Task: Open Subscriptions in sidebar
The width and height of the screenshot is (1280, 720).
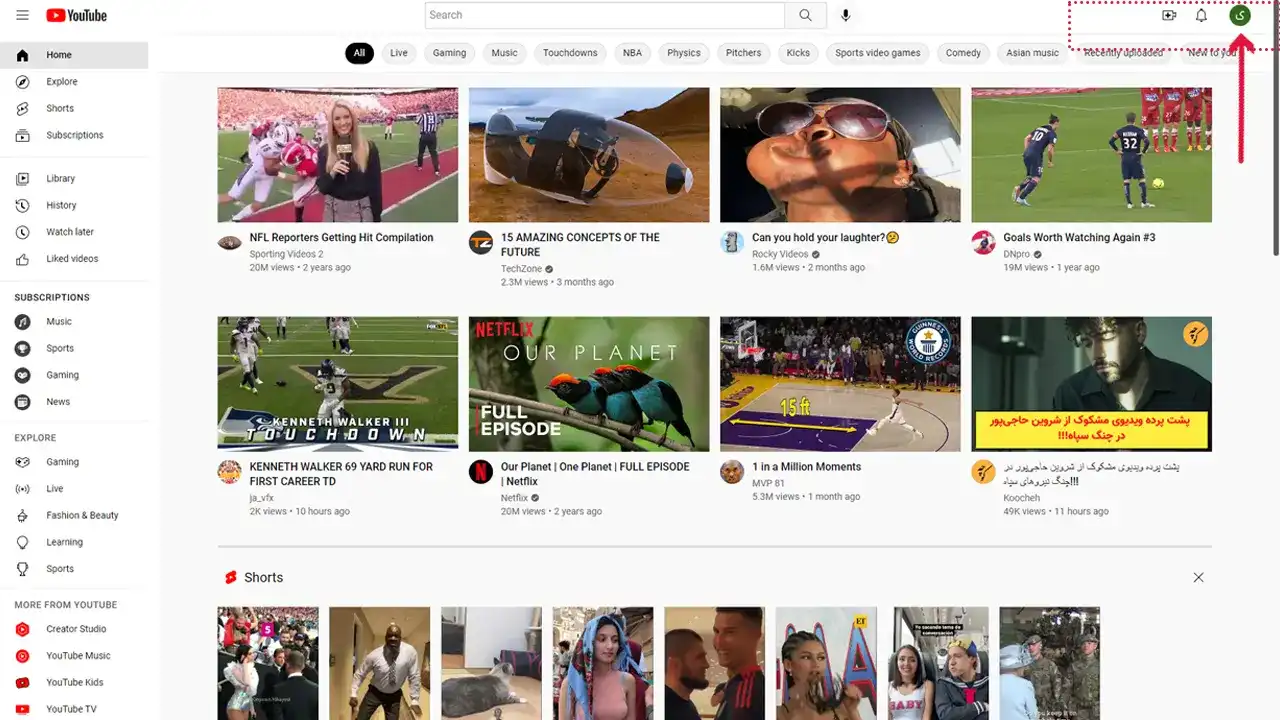Action: (74, 135)
